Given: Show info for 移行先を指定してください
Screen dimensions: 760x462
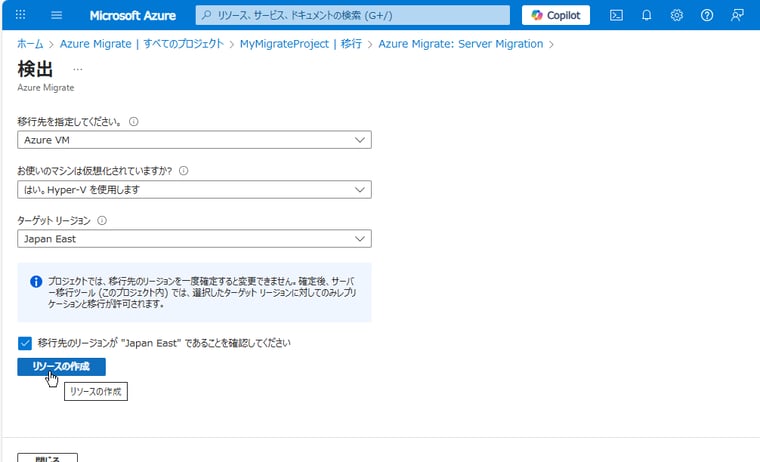Looking at the screenshot, I should click(x=133, y=122).
